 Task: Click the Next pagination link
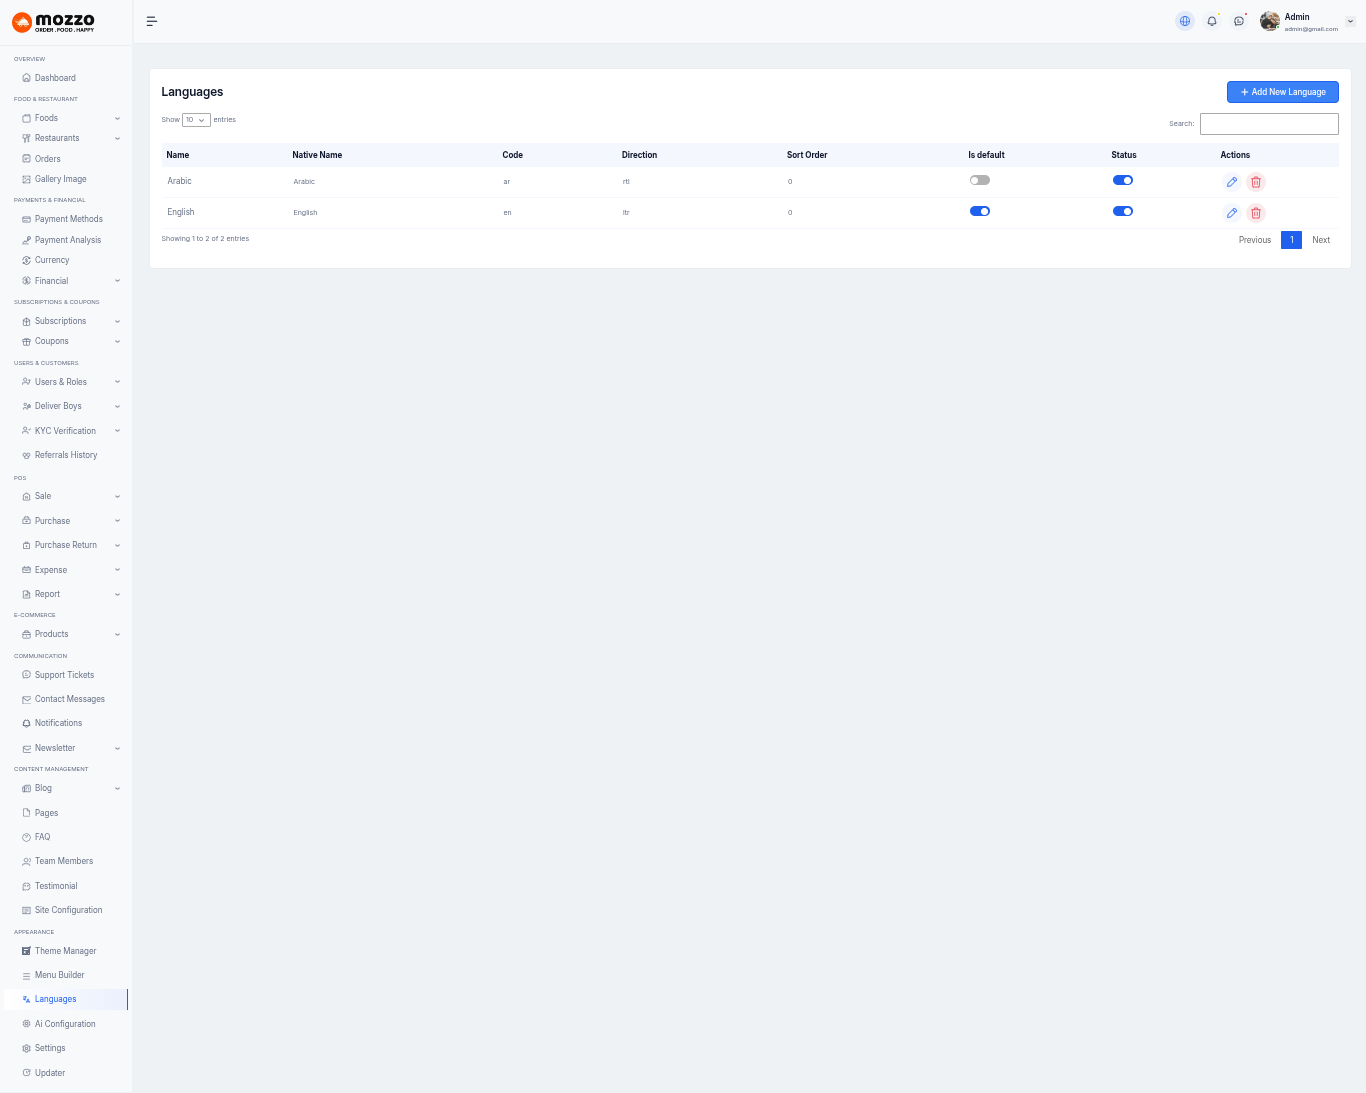(x=1321, y=240)
